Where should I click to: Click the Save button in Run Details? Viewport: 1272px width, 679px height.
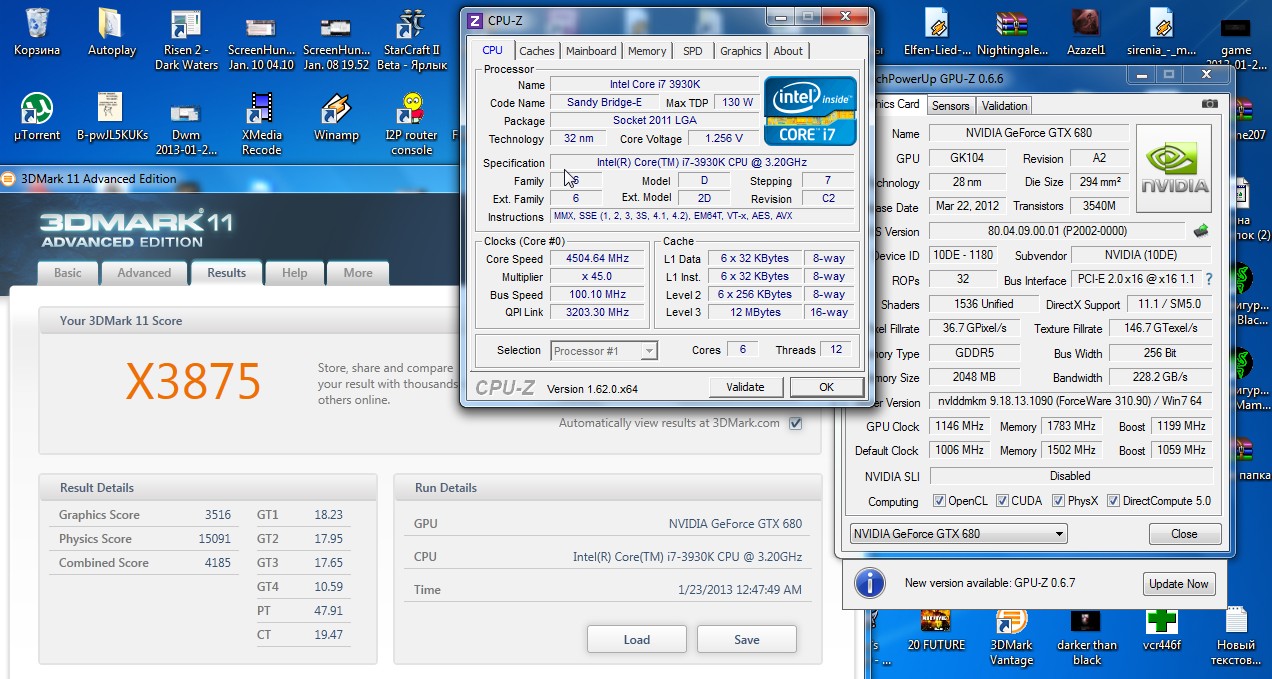[x=746, y=640]
